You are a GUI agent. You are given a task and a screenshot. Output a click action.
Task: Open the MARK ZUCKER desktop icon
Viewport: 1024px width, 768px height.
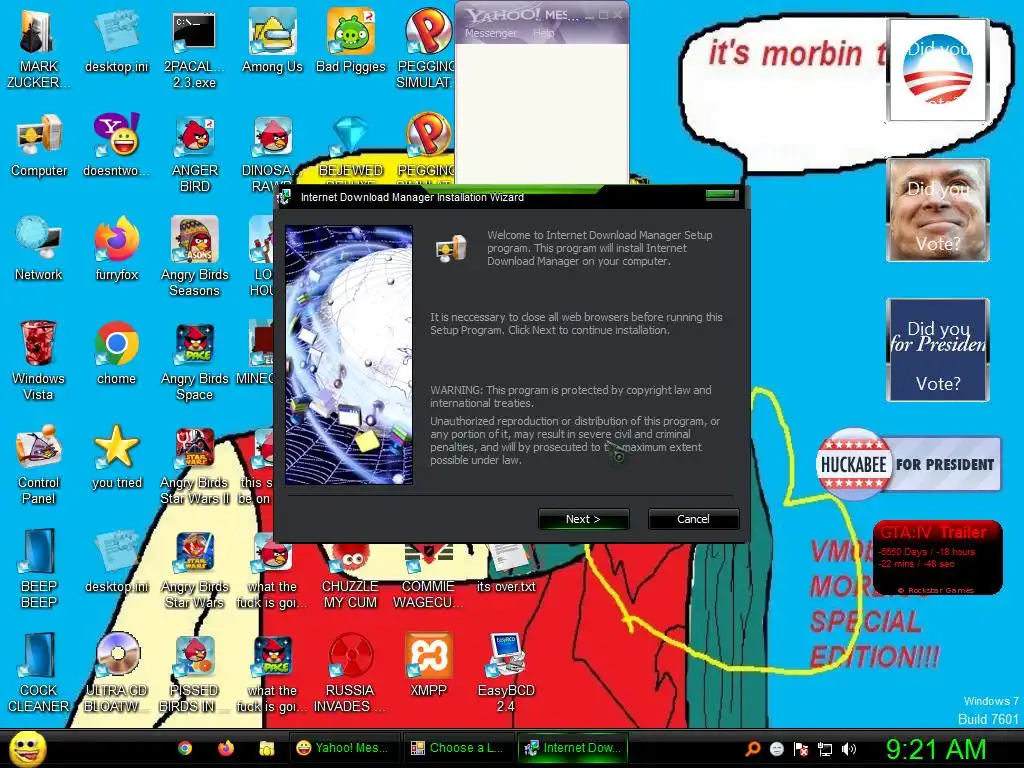(38, 48)
